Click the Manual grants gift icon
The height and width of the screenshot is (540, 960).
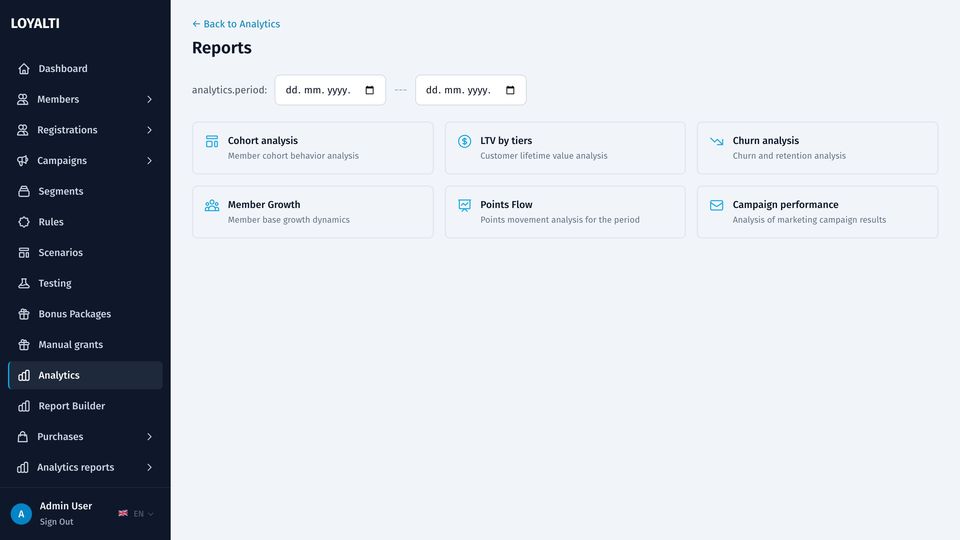(x=24, y=345)
